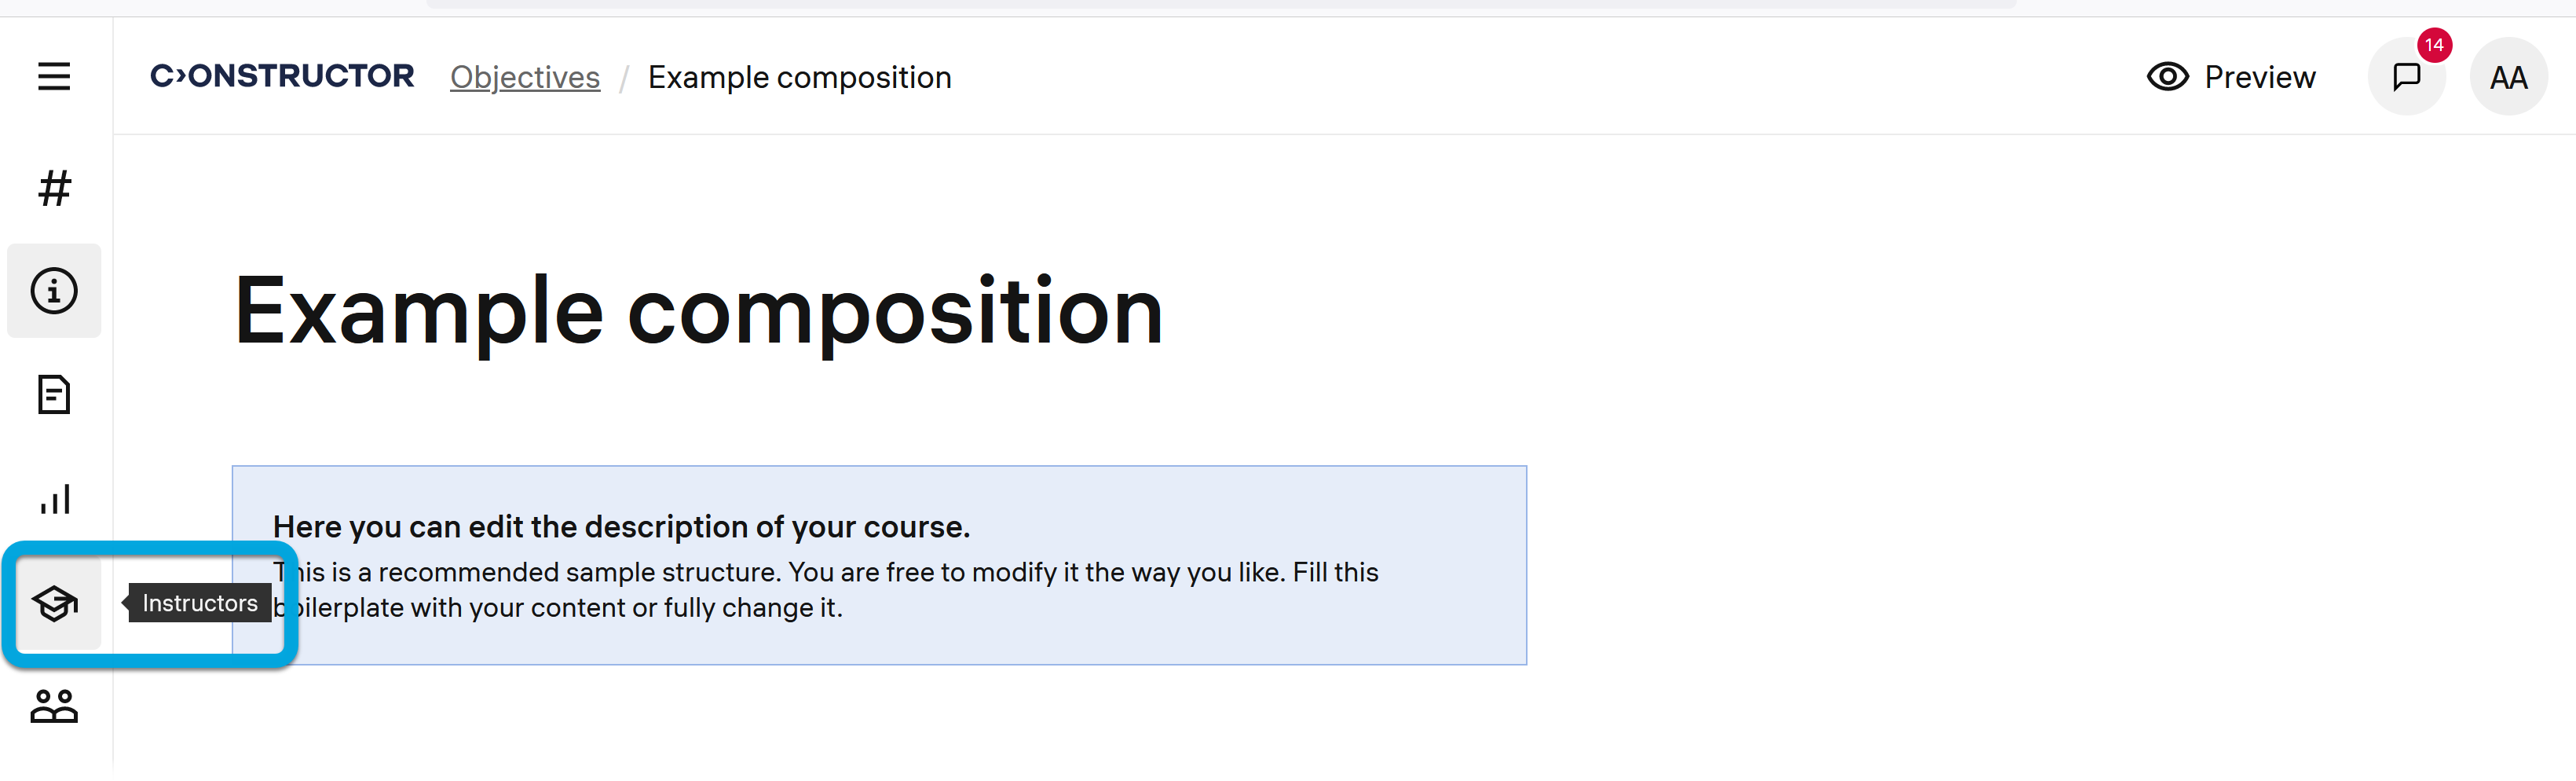Open Instructors via graduation cap icon
This screenshot has height=781, width=2576.
pyautogui.click(x=54, y=603)
